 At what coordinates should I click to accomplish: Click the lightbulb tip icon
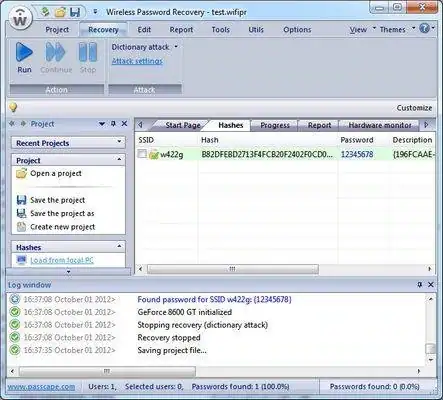[13, 107]
